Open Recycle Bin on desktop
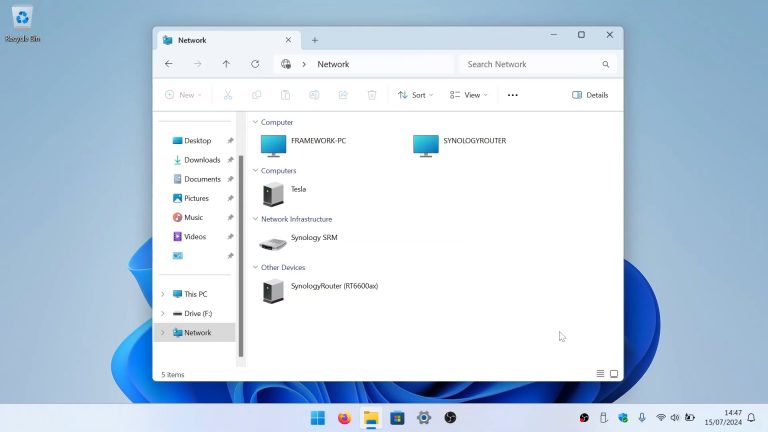Screen dimensions: 768x432 click(x=23, y=24)
